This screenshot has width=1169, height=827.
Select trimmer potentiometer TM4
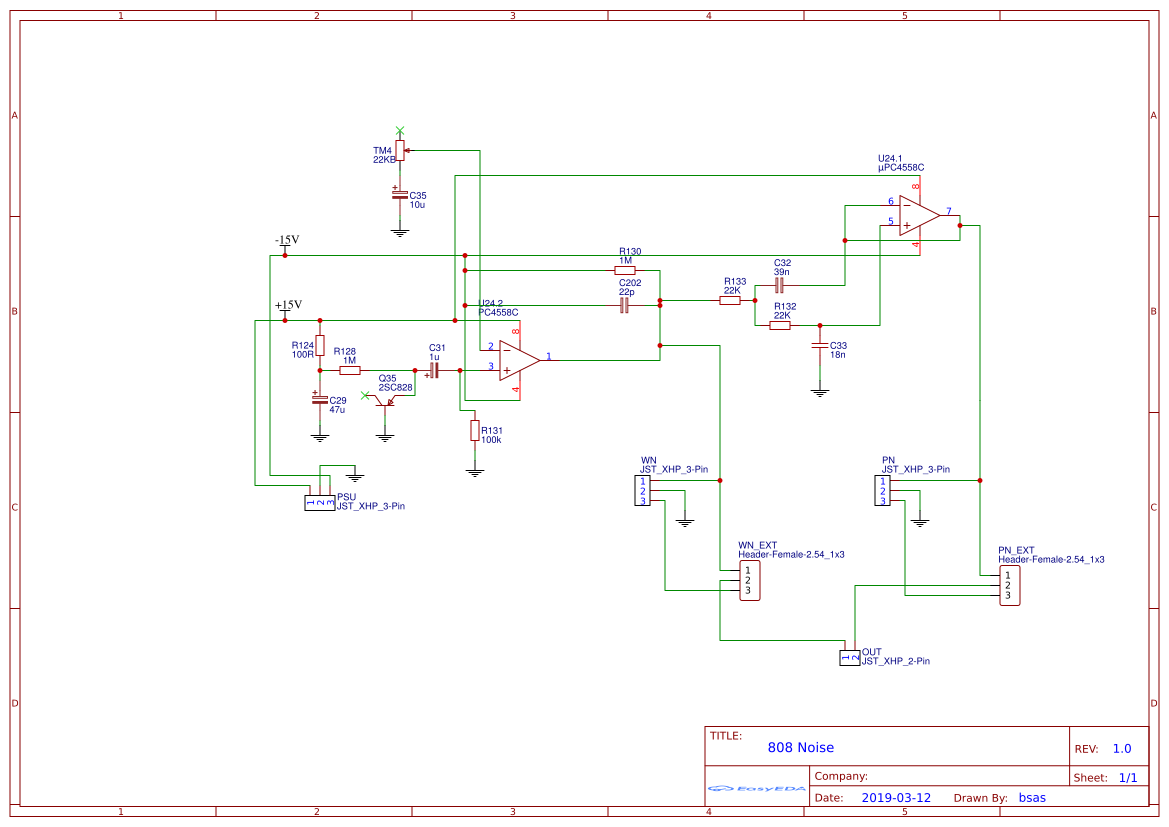[x=400, y=150]
